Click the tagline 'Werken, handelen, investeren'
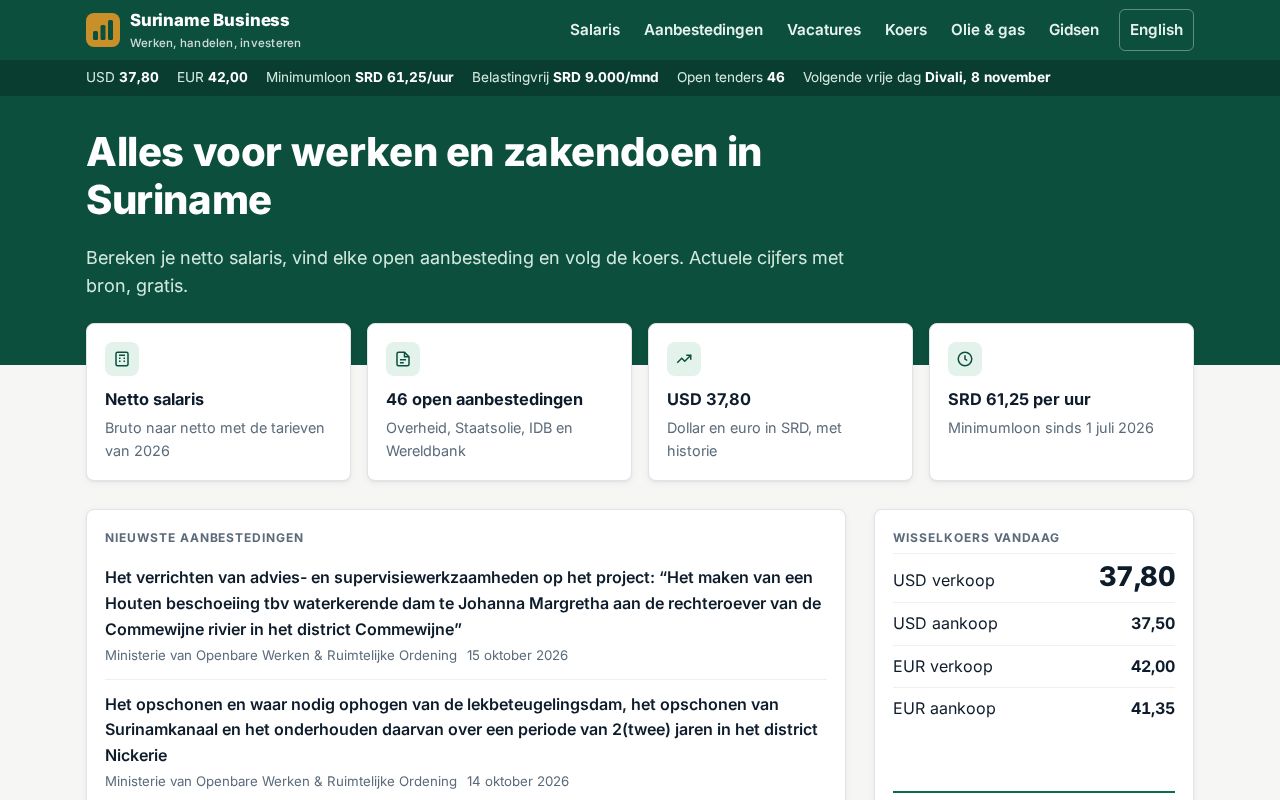 coord(215,43)
